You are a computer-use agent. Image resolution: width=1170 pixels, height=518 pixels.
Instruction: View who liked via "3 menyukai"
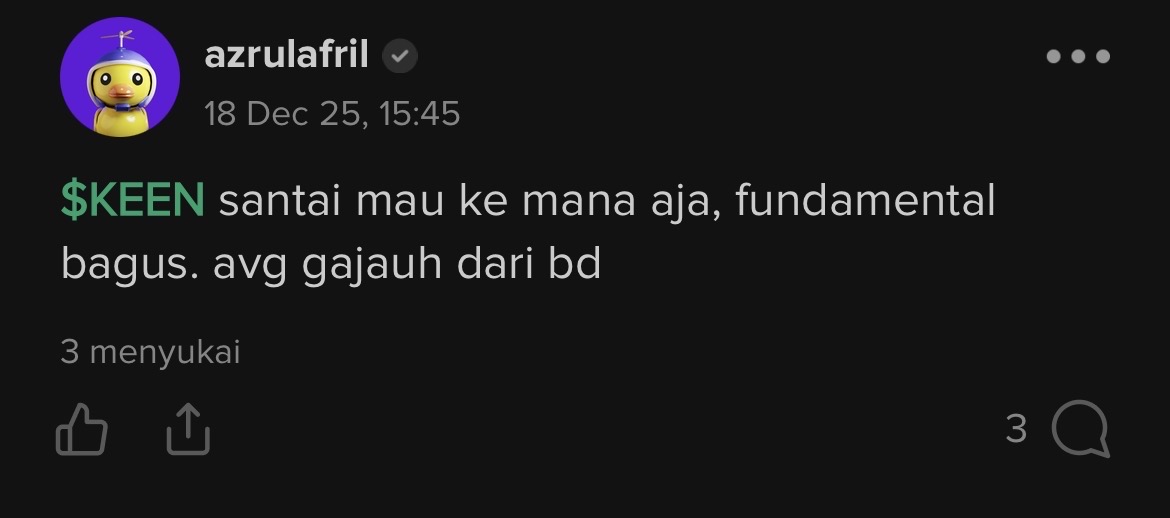click(150, 352)
